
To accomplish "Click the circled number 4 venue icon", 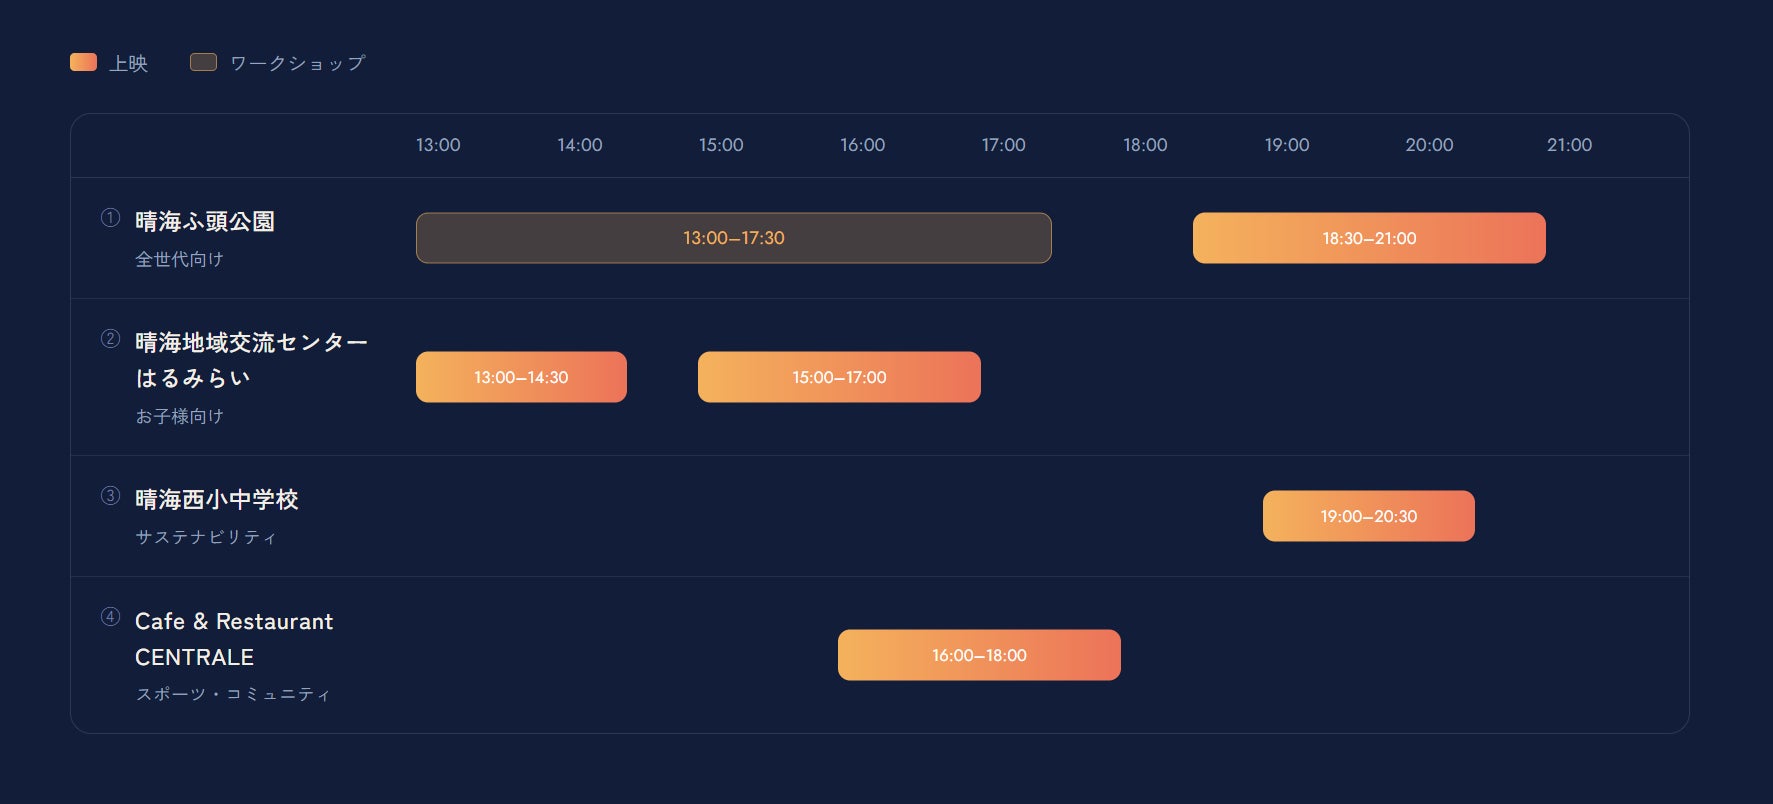I will (x=110, y=617).
